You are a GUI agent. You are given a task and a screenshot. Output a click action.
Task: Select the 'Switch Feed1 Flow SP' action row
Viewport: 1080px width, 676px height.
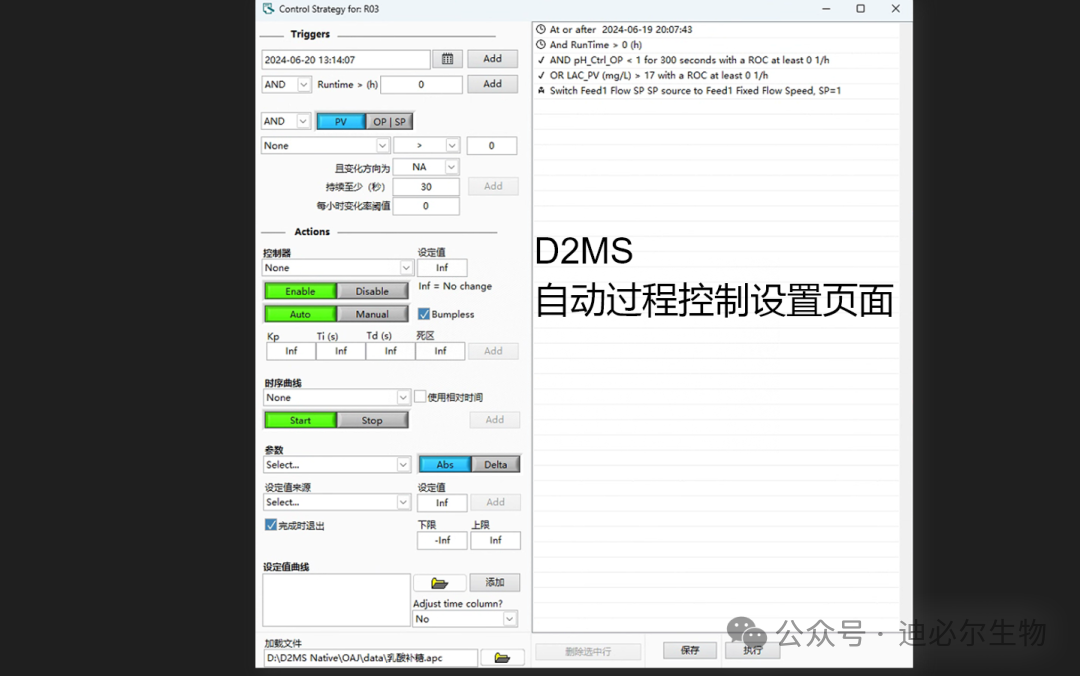pyautogui.click(x=716, y=90)
